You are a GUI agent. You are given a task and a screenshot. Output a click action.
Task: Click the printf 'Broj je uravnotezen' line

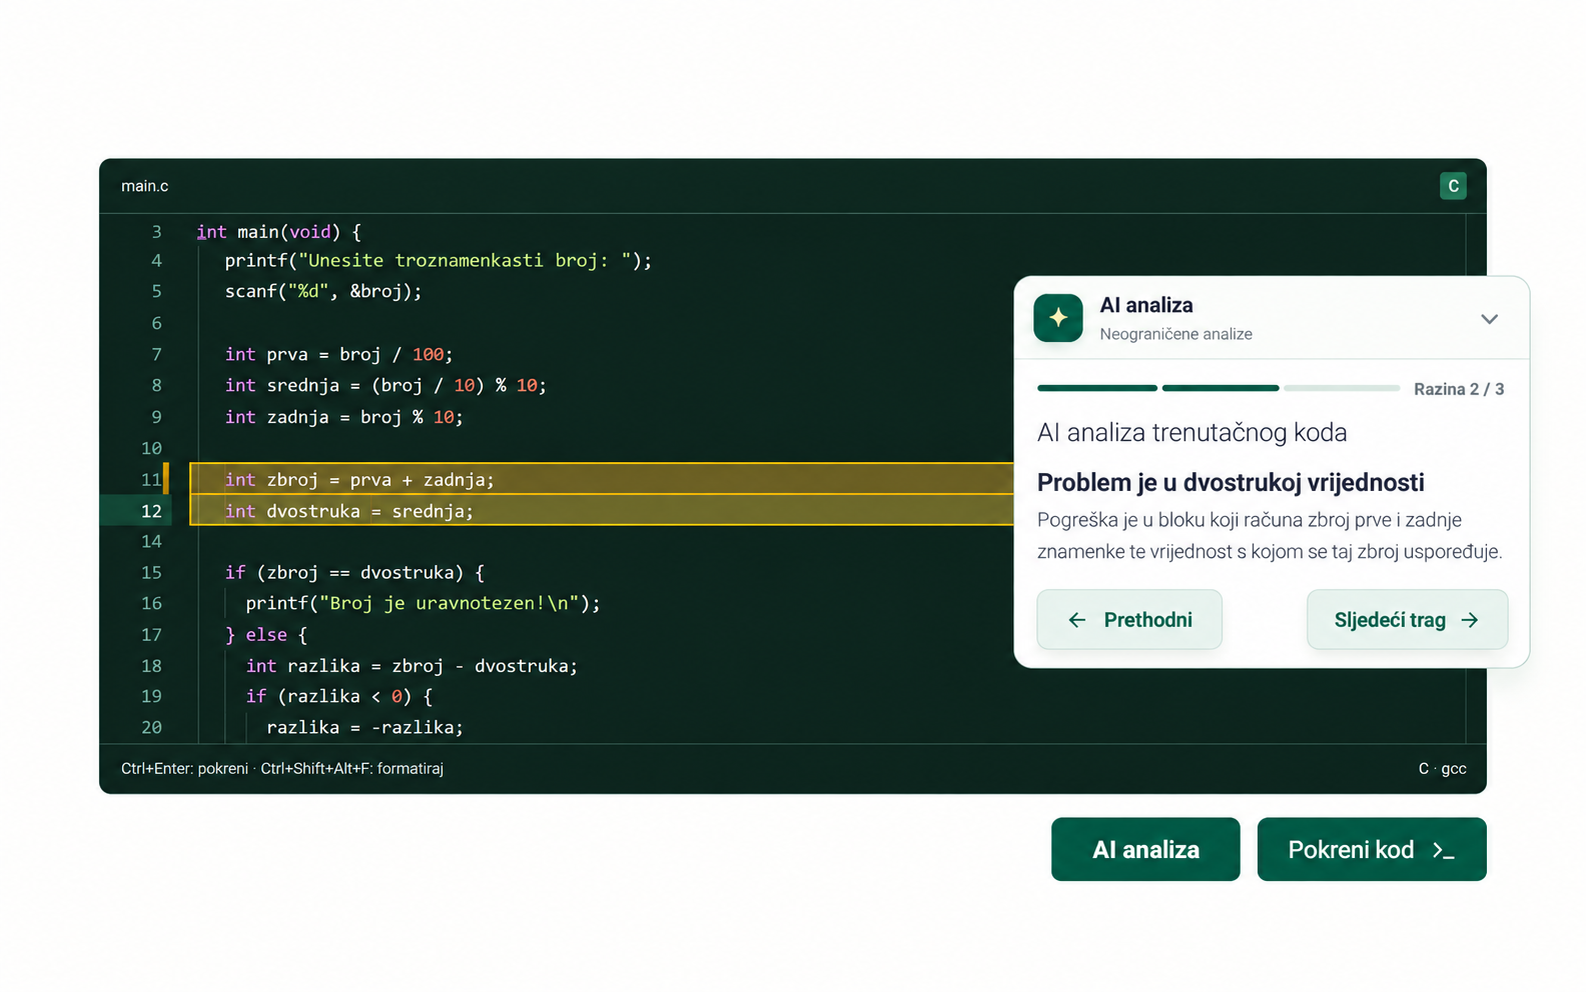coord(423,604)
